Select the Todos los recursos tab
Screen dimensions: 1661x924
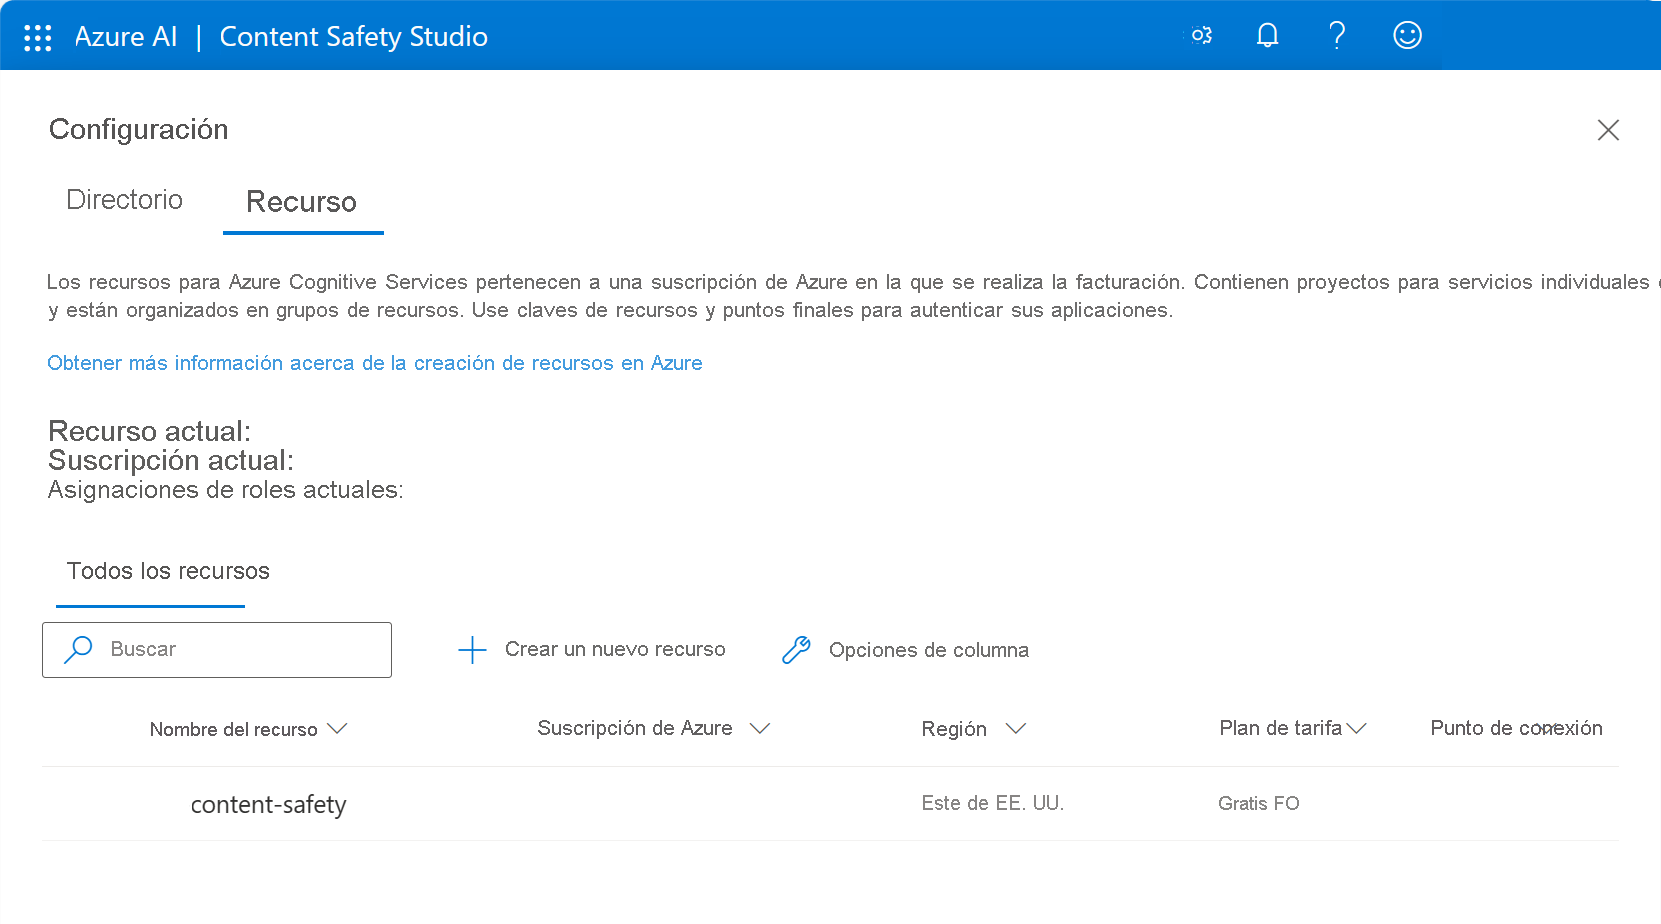coord(168,571)
